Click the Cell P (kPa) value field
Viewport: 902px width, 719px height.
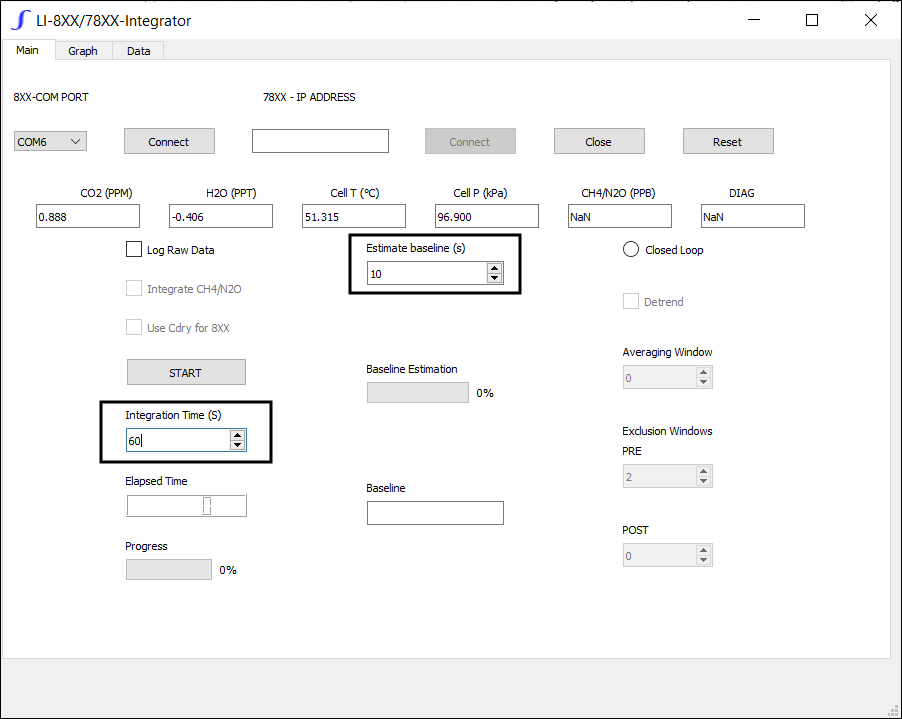487,216
